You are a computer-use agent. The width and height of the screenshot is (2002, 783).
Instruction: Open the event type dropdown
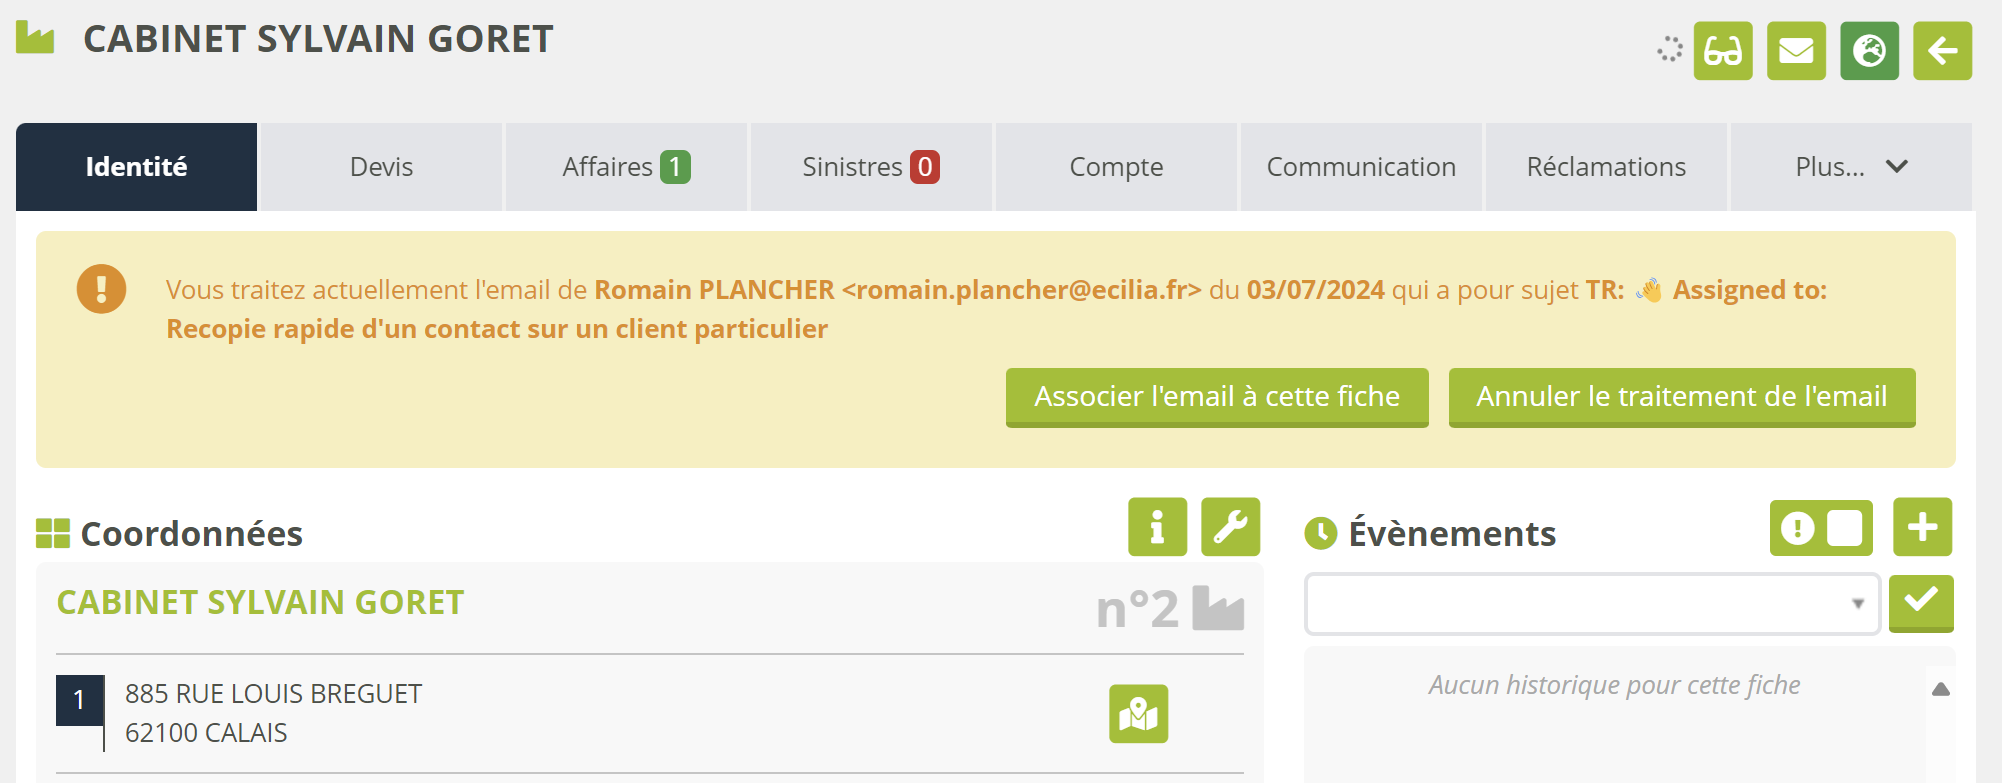click(1592, 604)
